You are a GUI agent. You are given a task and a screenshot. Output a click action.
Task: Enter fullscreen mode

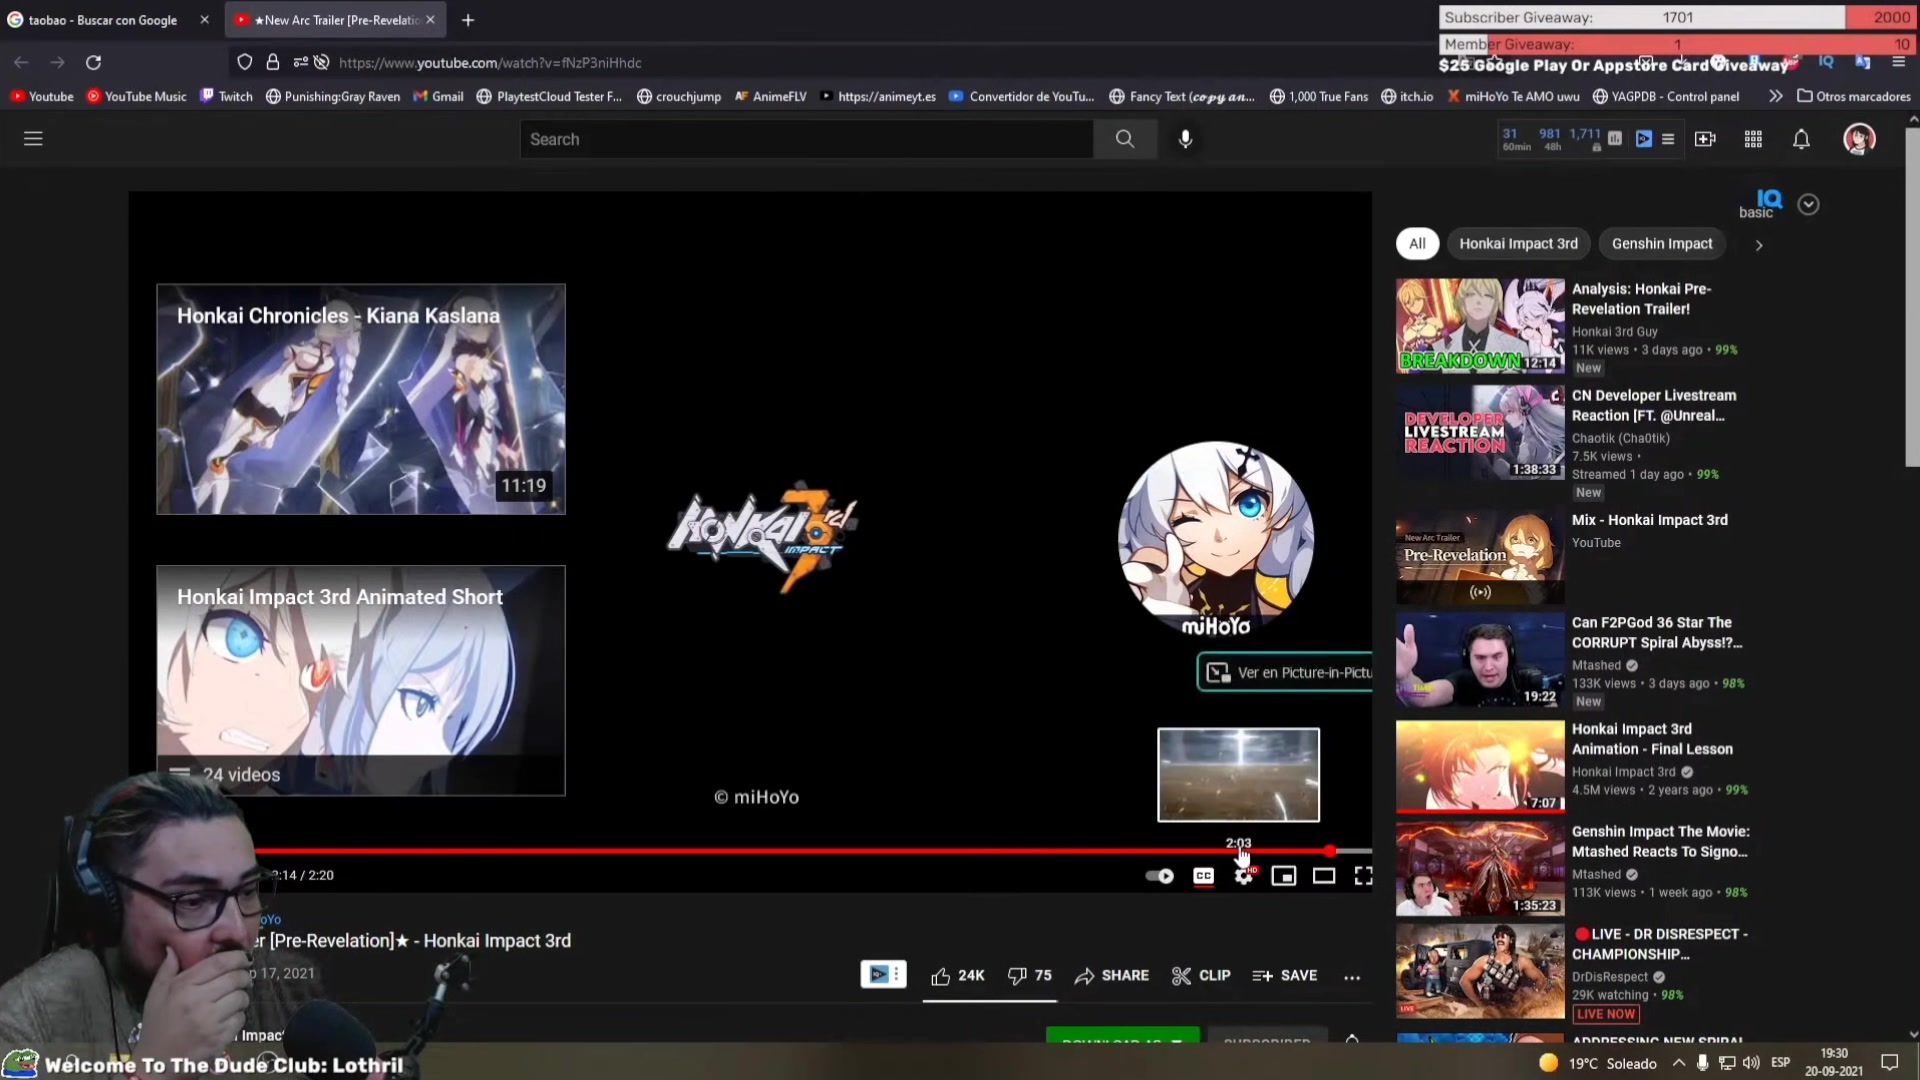point(1363,876)
